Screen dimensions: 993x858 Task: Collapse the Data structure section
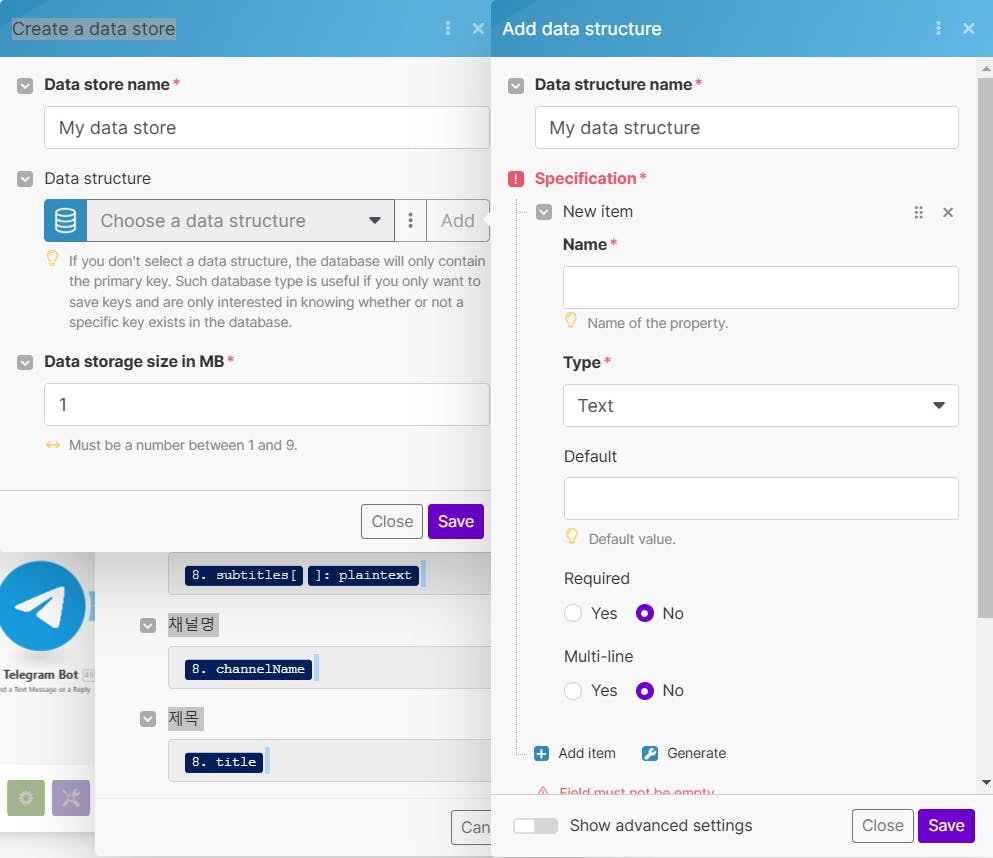tap(25, 179)
